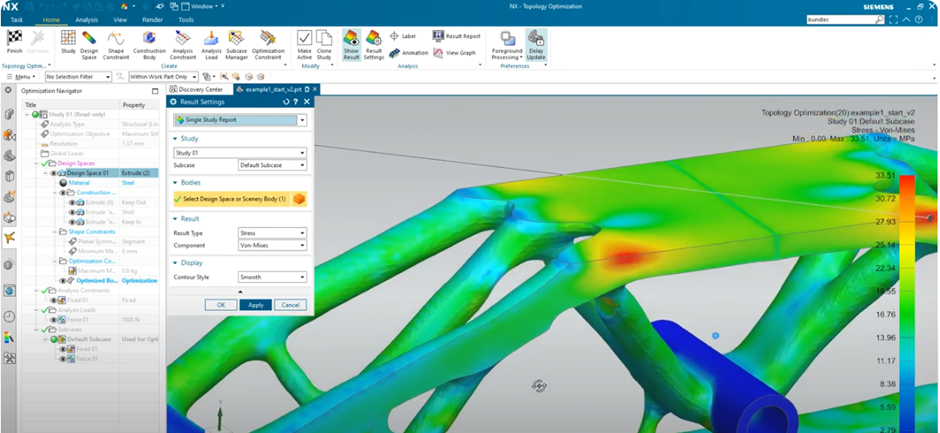Click the orange body selection cube icon
The width and height of the screenshot is (940, 433).
pos(299,199)
